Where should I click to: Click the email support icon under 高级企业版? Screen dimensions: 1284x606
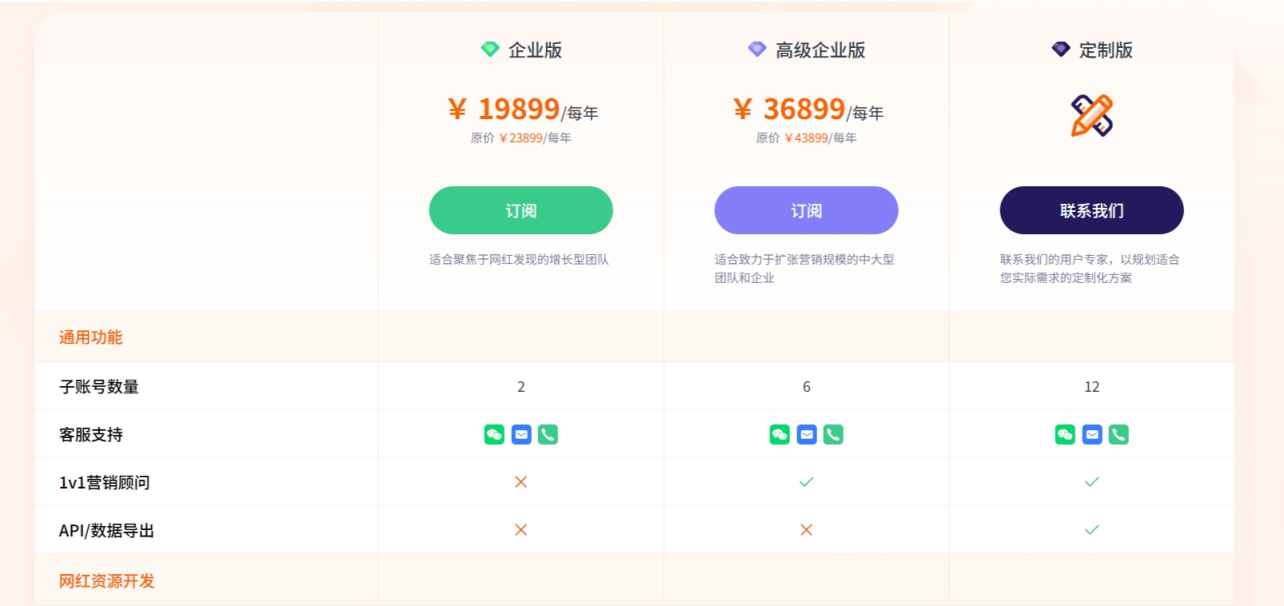pyautogui.click(x=806, y=434)
